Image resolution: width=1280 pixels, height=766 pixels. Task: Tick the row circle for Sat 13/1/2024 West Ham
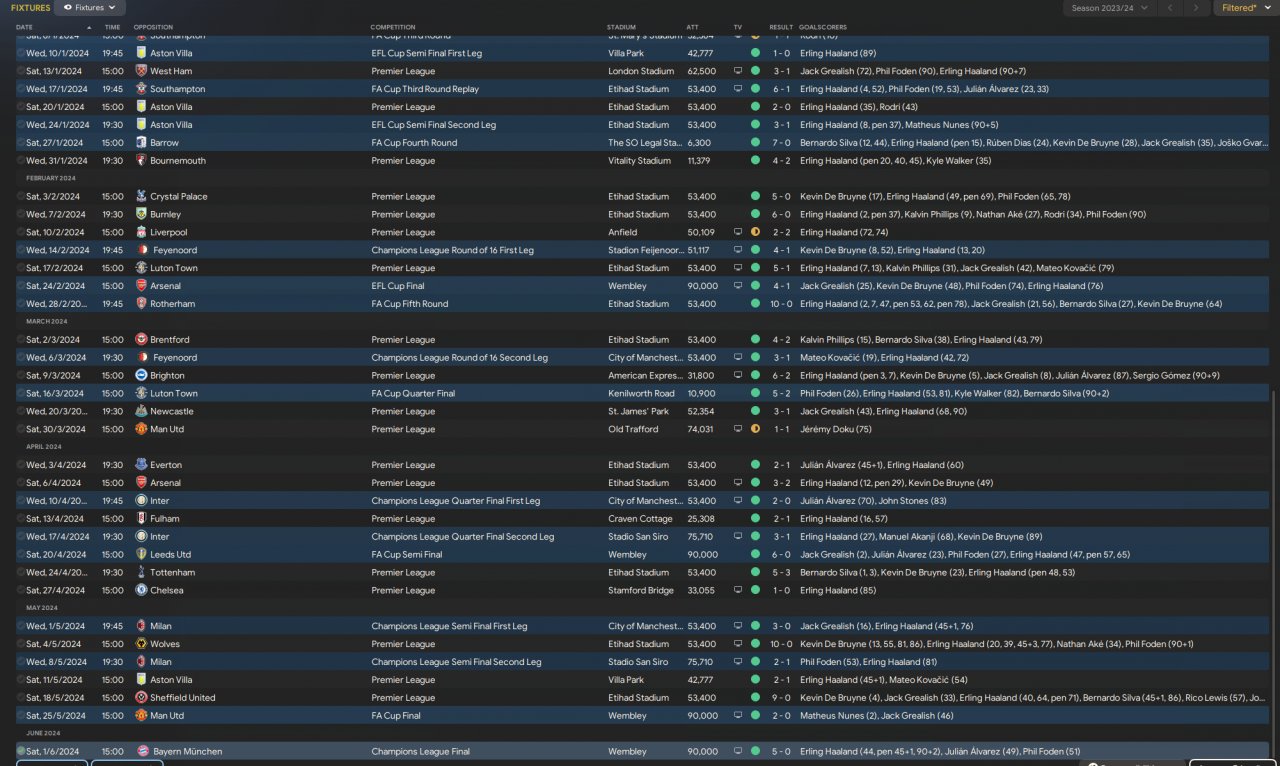21,71
